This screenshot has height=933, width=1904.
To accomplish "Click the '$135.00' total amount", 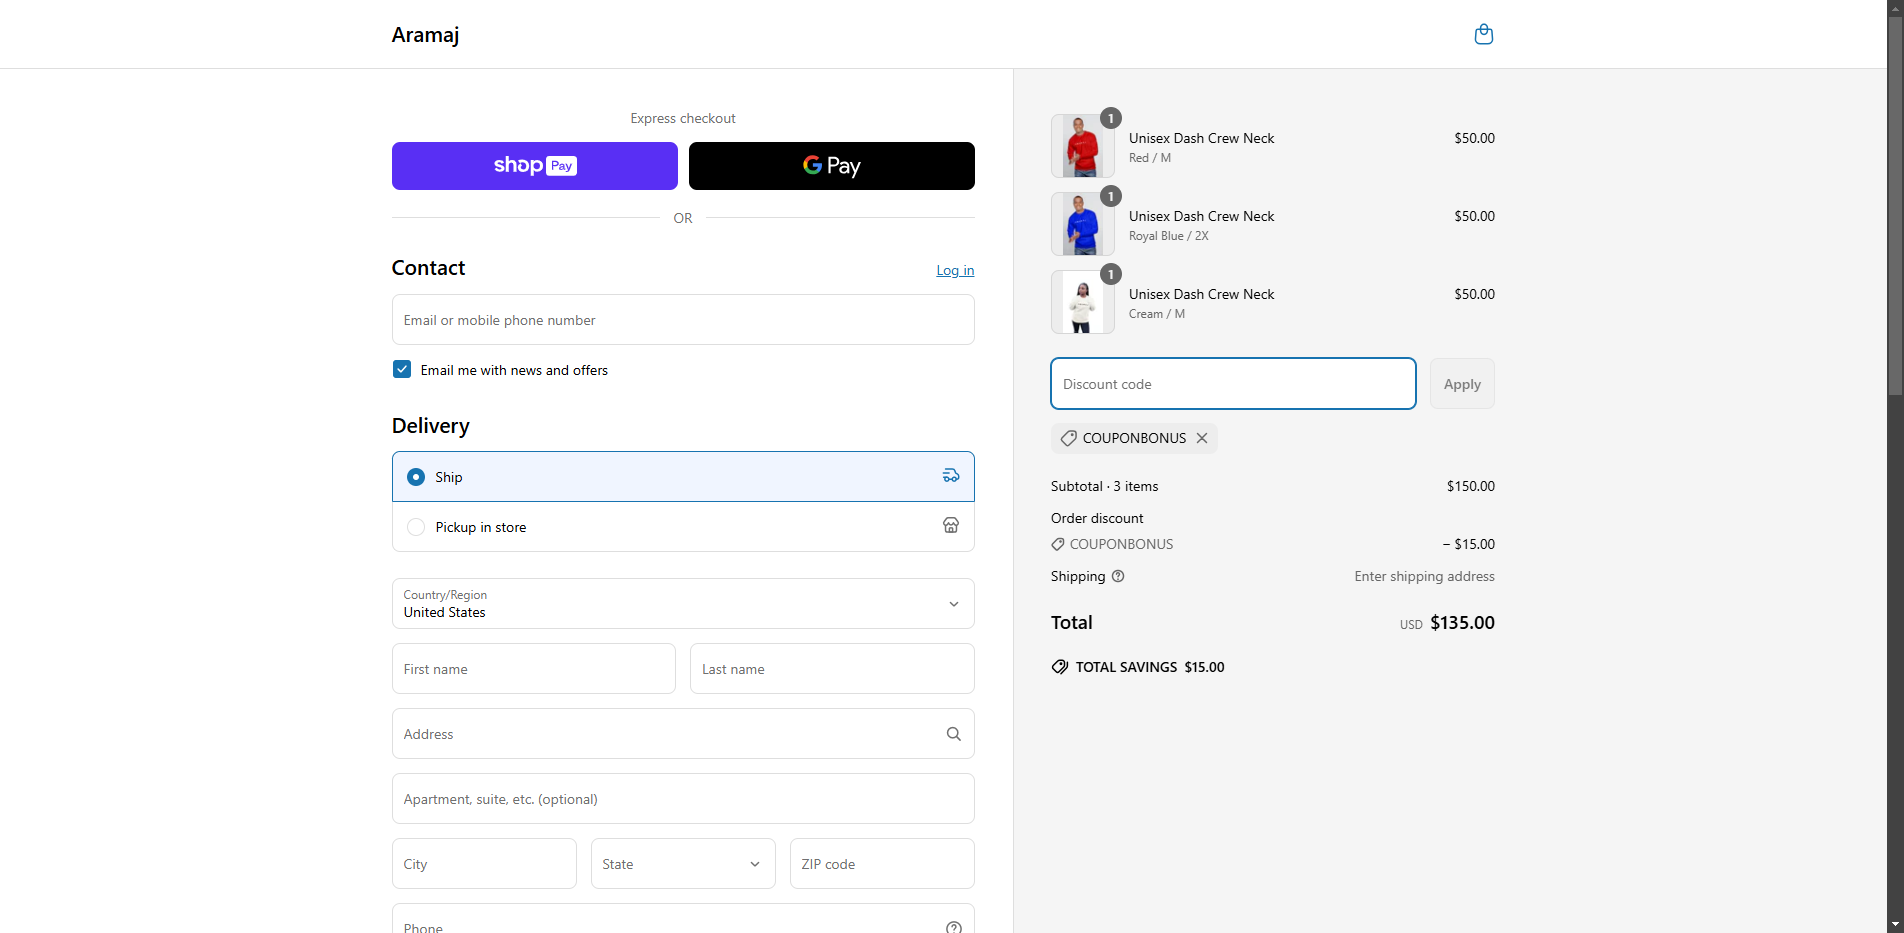I will pyautogui.click(x=1462, y=622).
